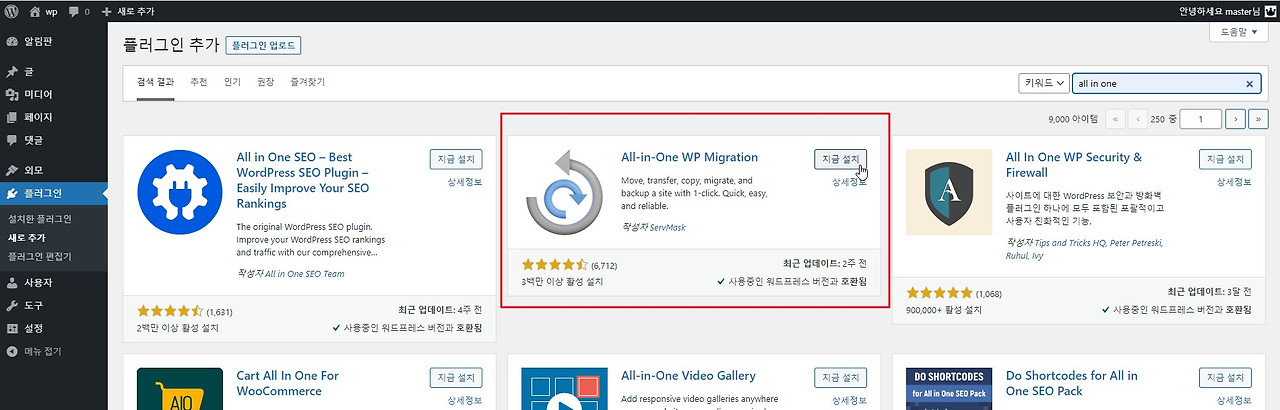Install Cart All In One For WooCommerce
The height and width of the screenshot is (410, 1280).
(456, 378)
